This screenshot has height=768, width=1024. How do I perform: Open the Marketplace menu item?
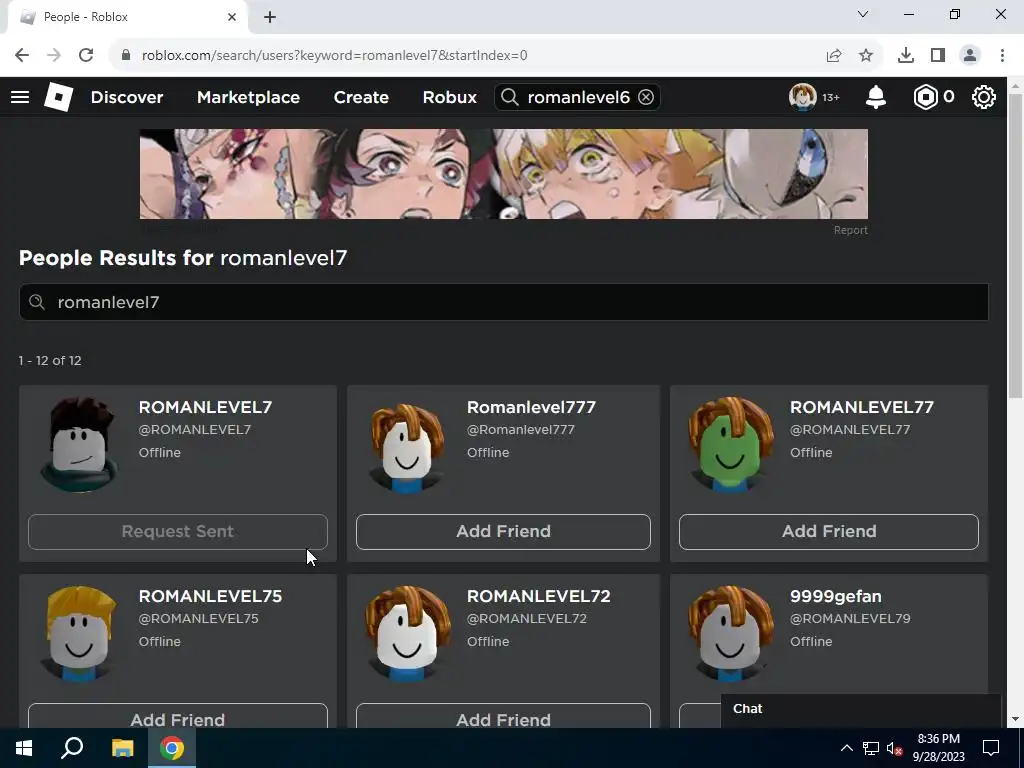pyautogui.click(x=248, y=97)
